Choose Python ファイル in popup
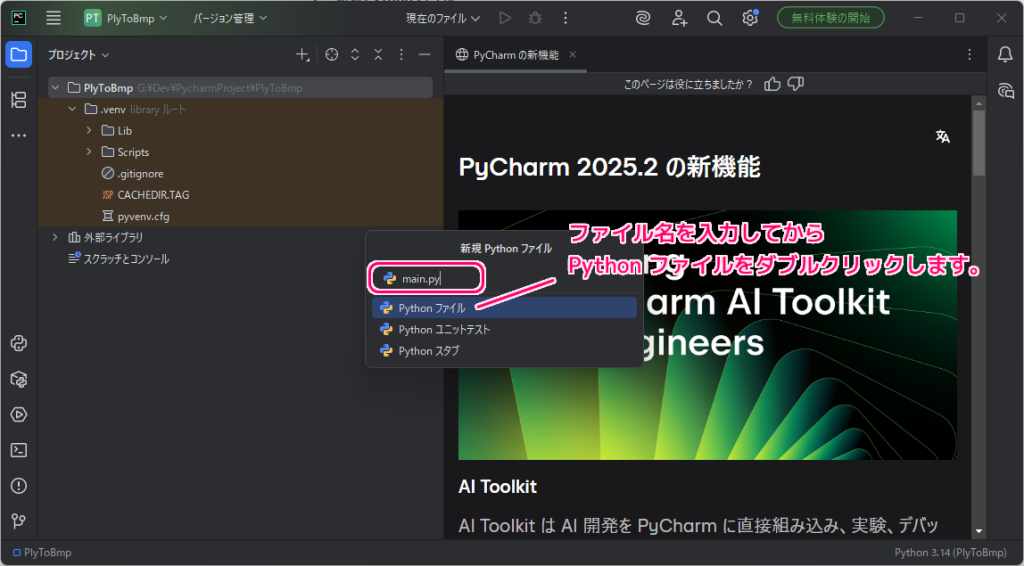1024x566 pixels. coord(504,307)
